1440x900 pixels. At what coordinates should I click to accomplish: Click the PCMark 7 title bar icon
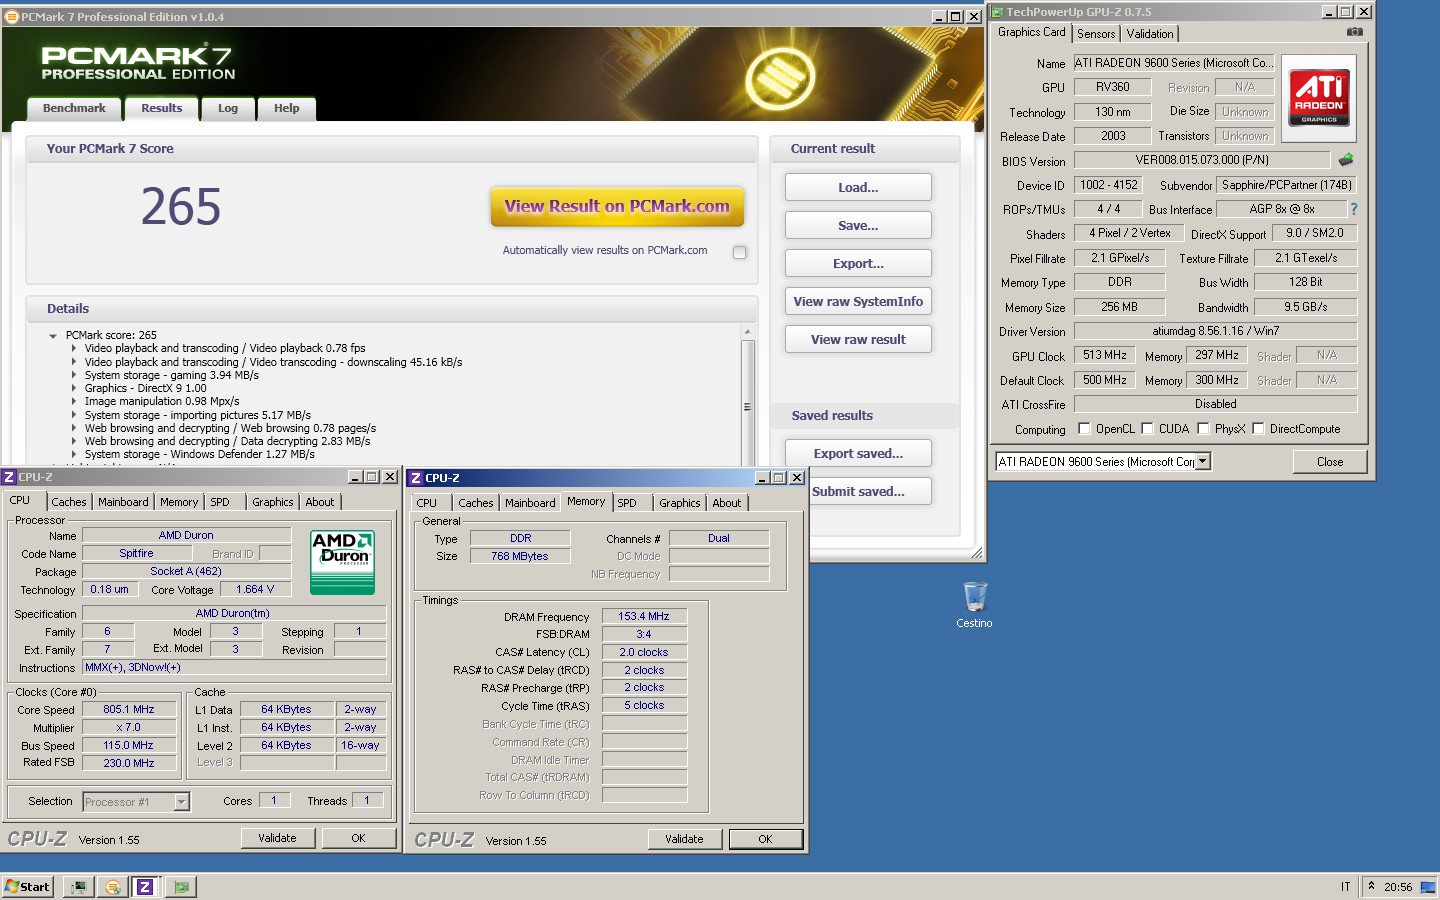12,16
